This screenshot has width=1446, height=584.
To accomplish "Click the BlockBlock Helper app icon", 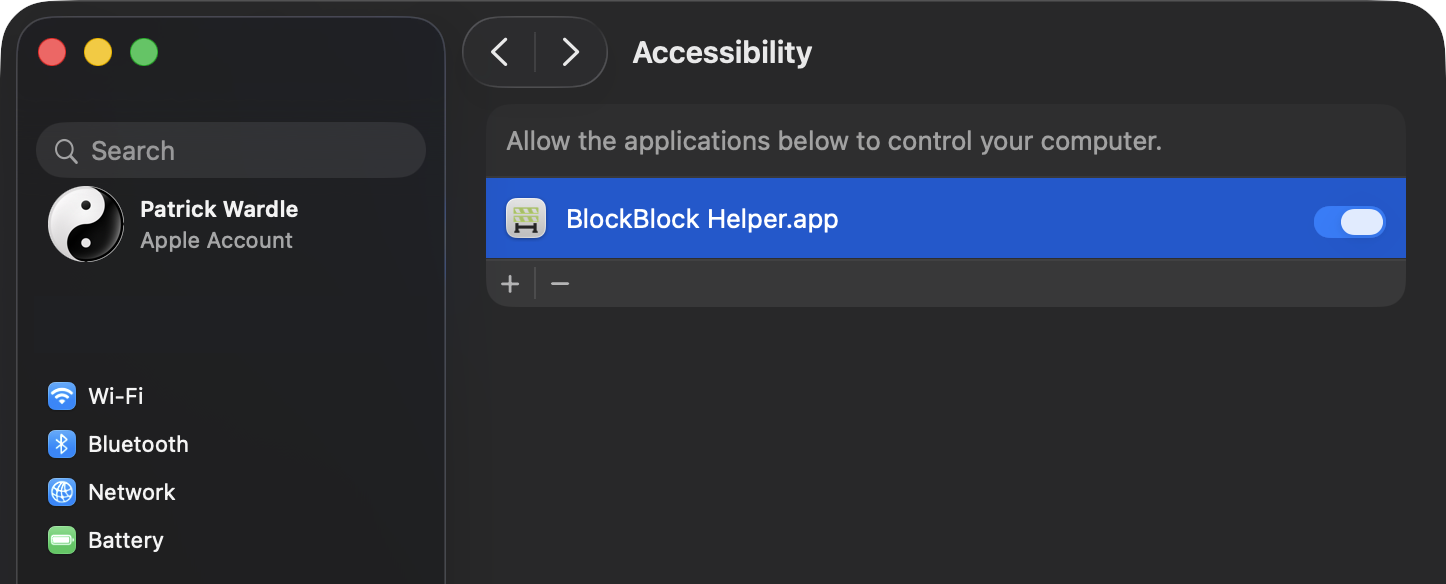I will point(526,219).
